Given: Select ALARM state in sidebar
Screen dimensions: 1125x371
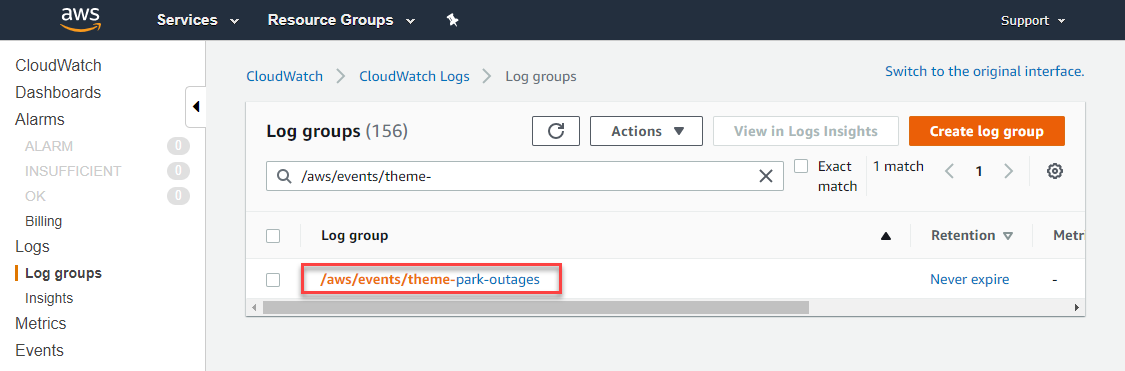Looking at the screenshot, I should 49,146.
